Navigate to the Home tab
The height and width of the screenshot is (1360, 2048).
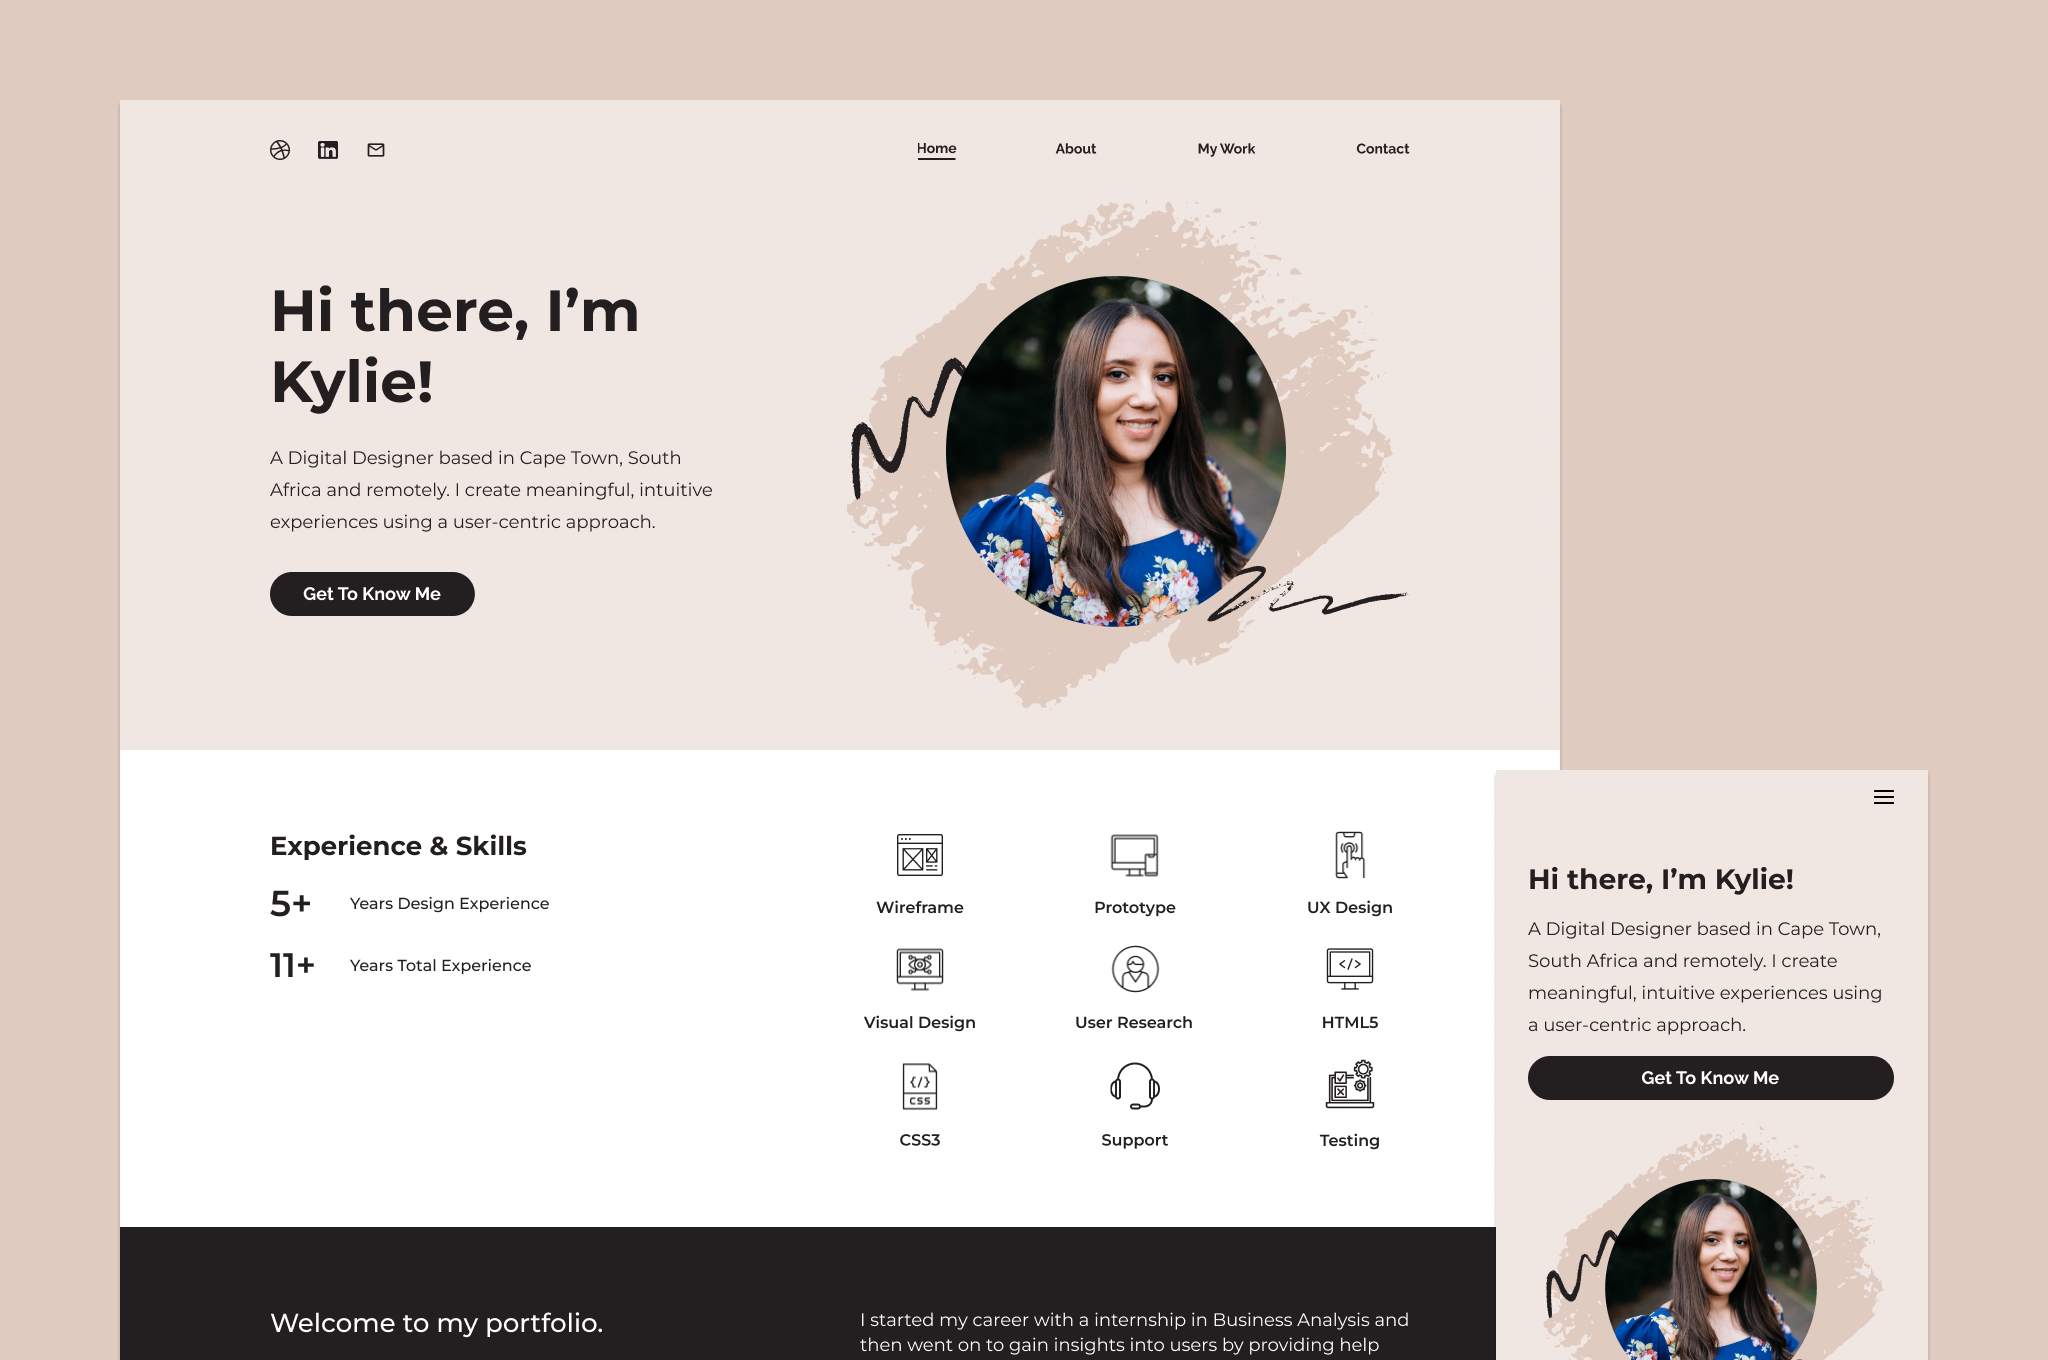[x=934, y=147]
